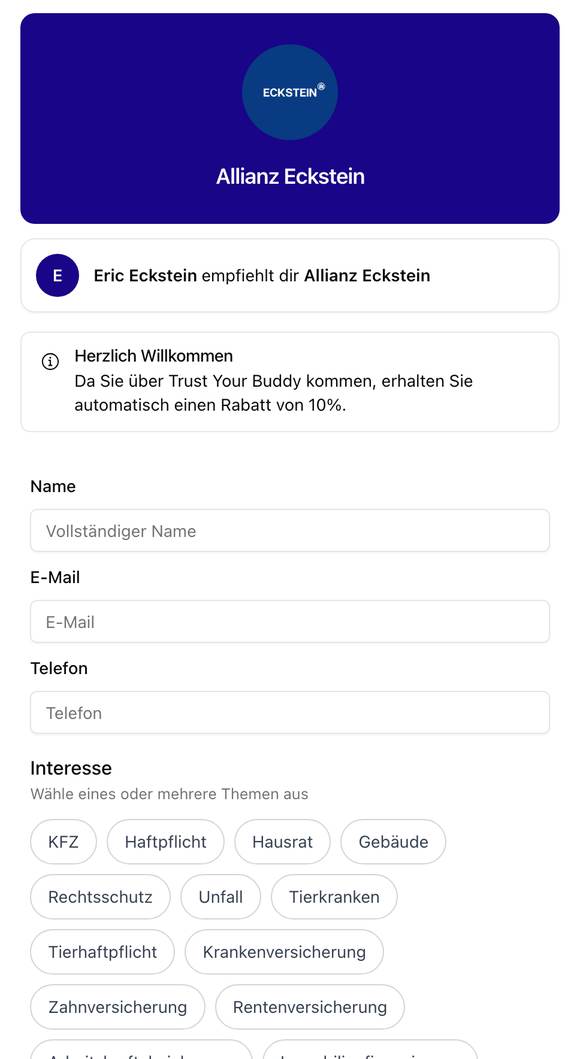Choose the Rentenversicherung interest chip

point(310,1007)
